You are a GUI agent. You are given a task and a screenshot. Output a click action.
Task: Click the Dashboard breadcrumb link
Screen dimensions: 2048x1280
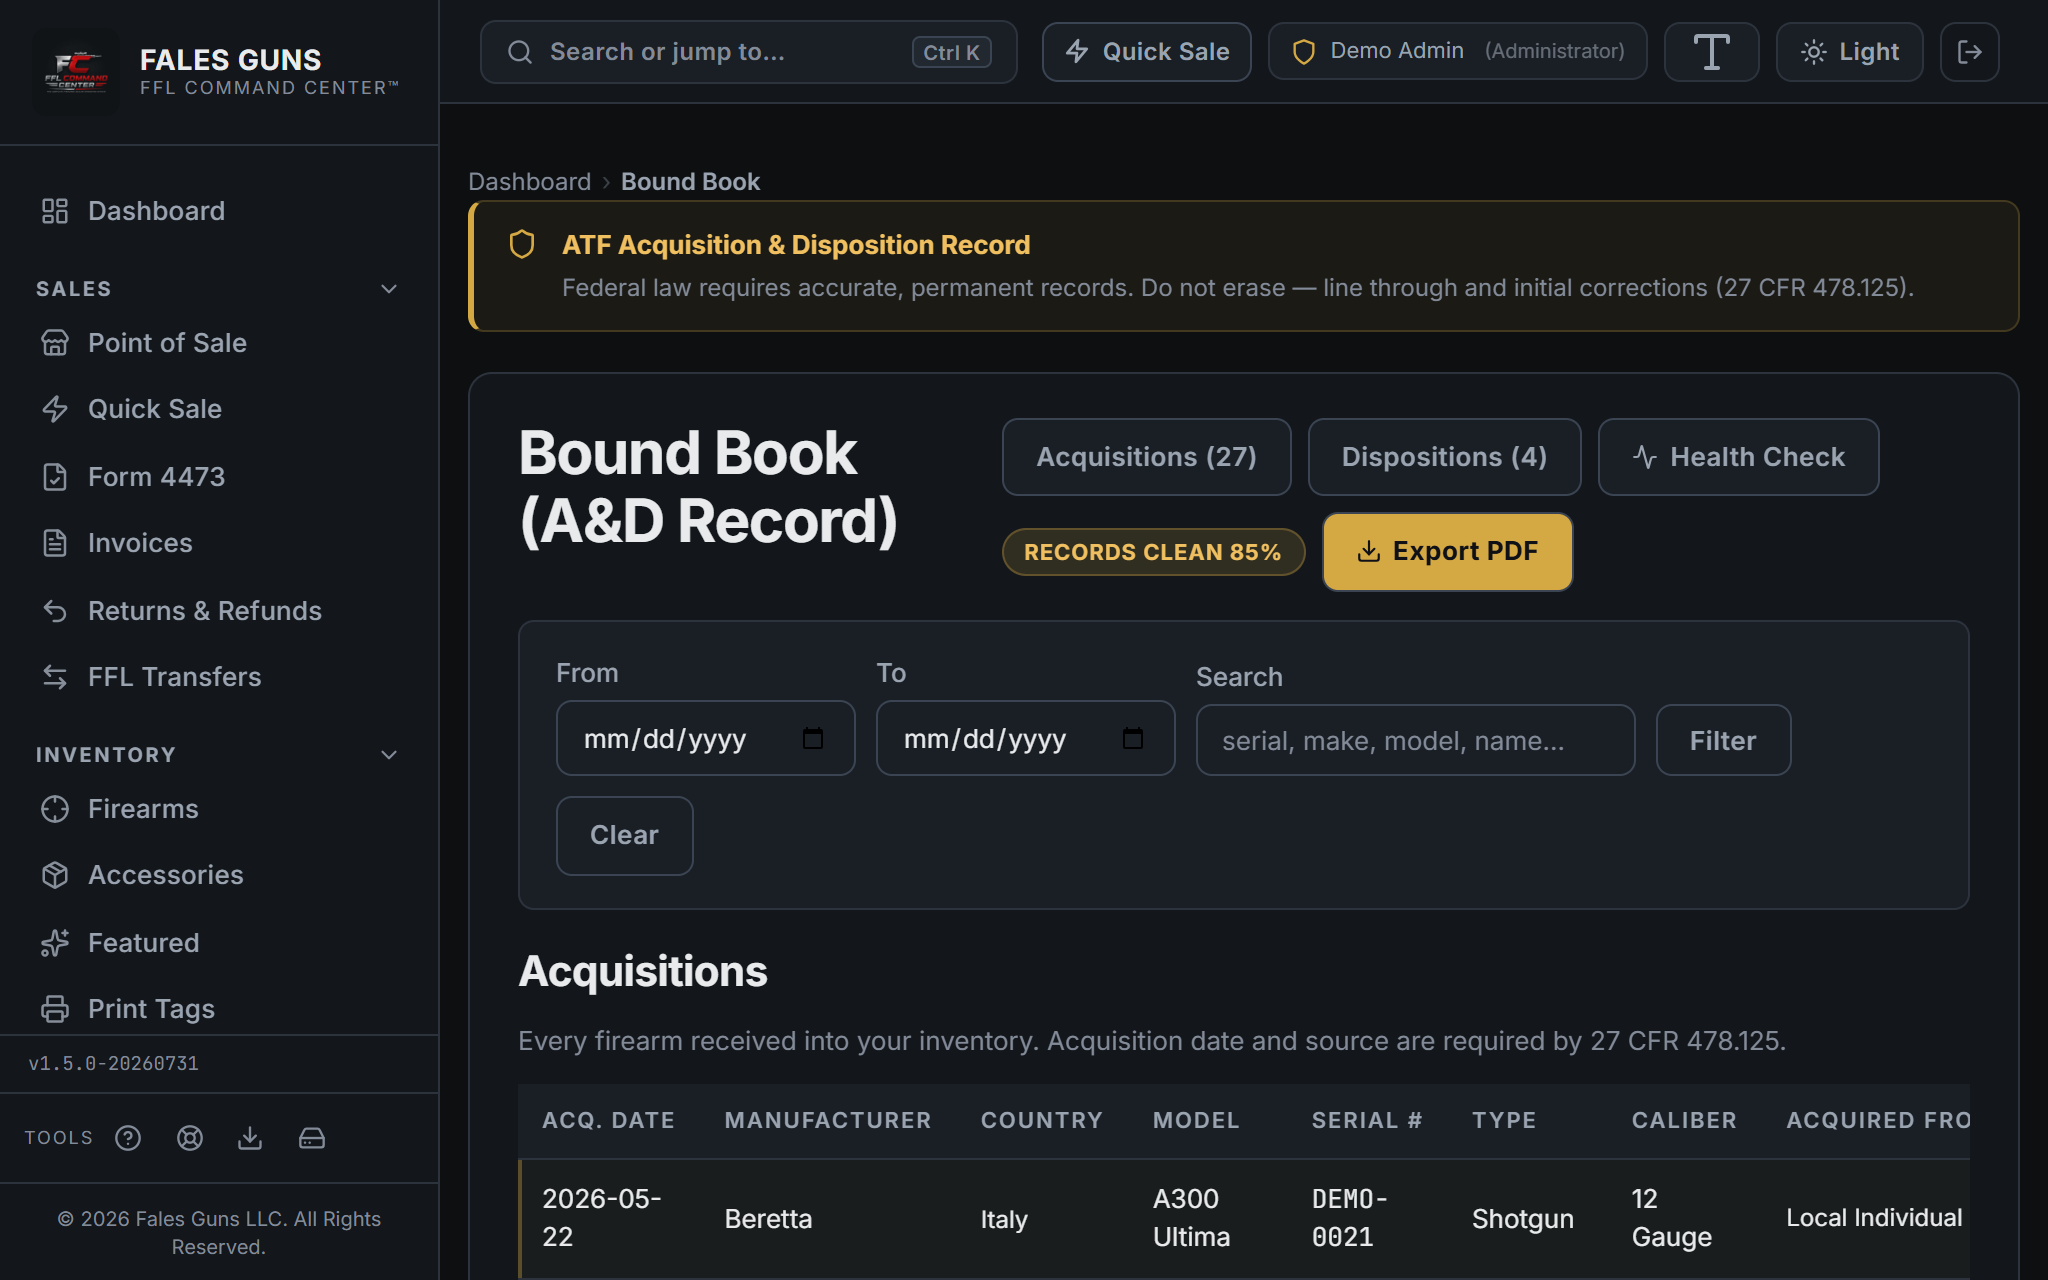529,182
